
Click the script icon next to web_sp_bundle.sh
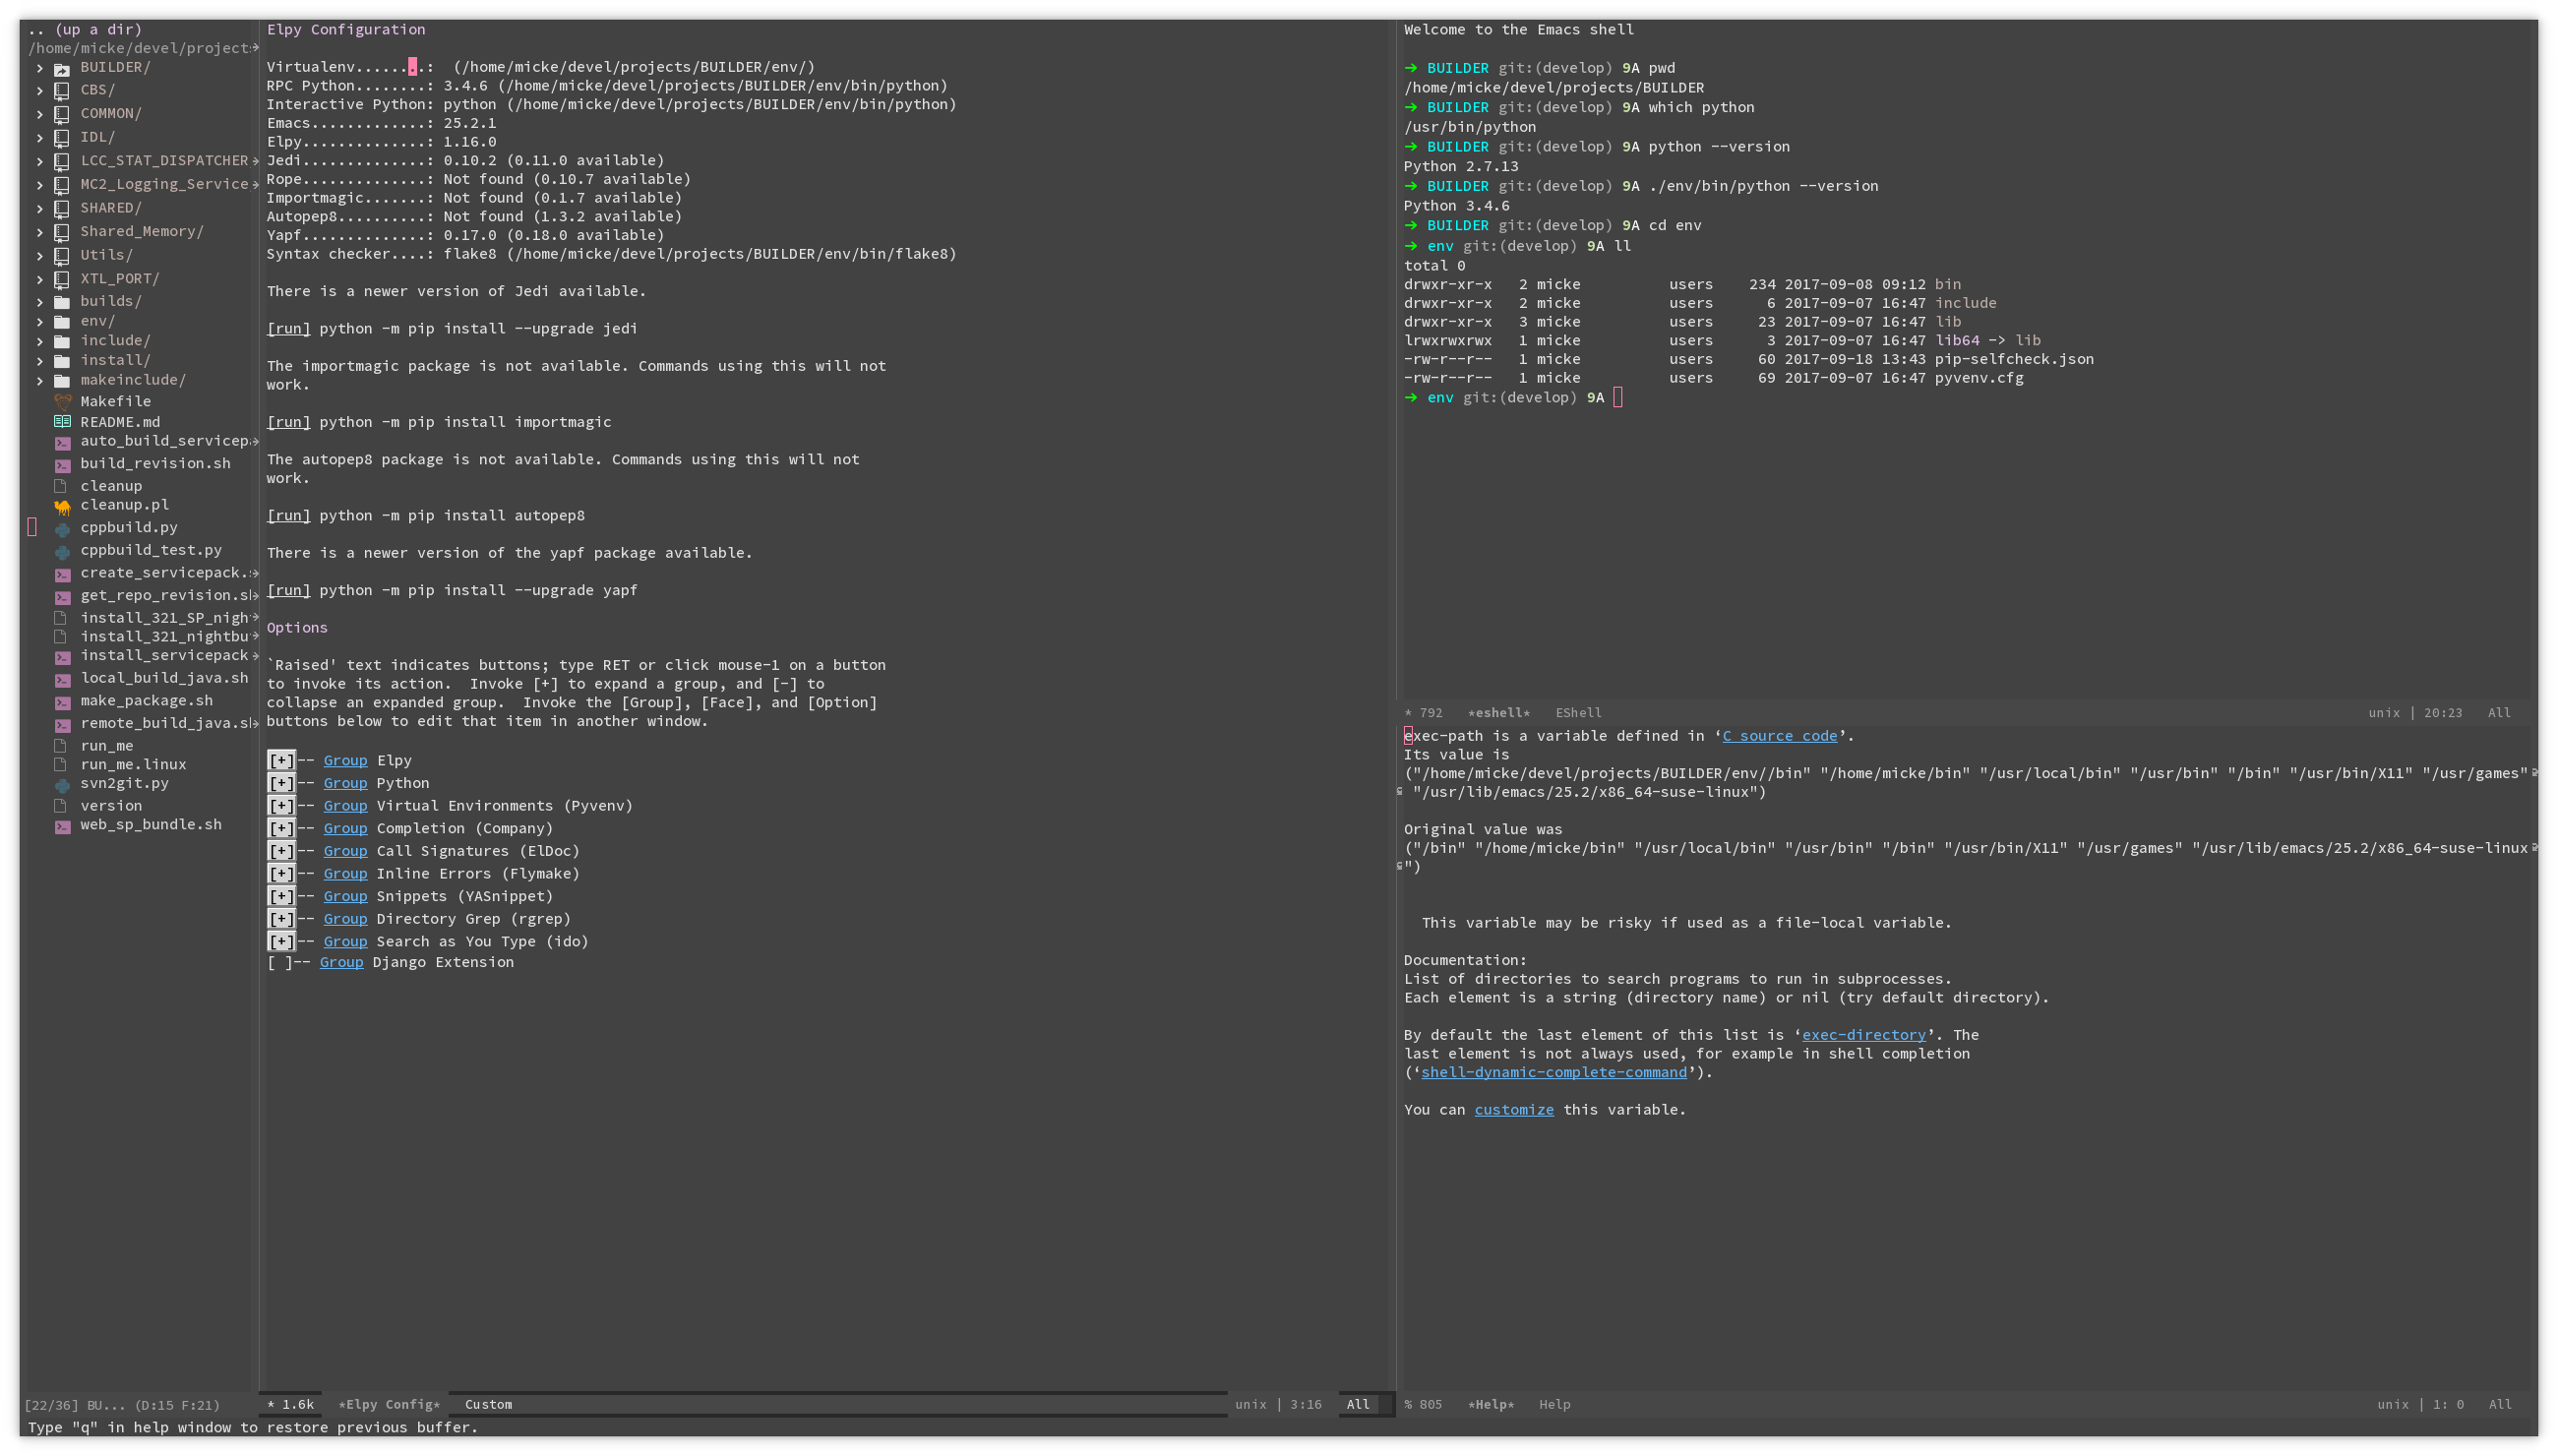pyautogui.click(x=62, y=824)
